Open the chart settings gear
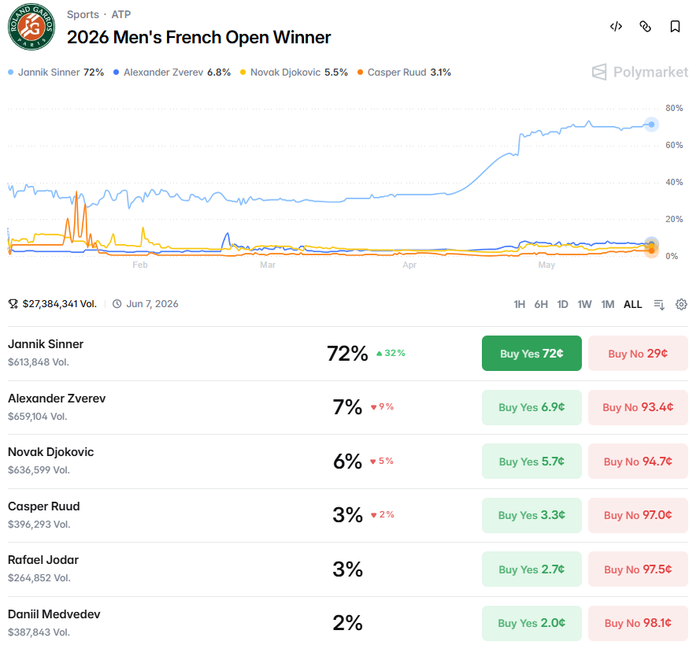Viewport: 700px width, 649px height. [681, 304]
